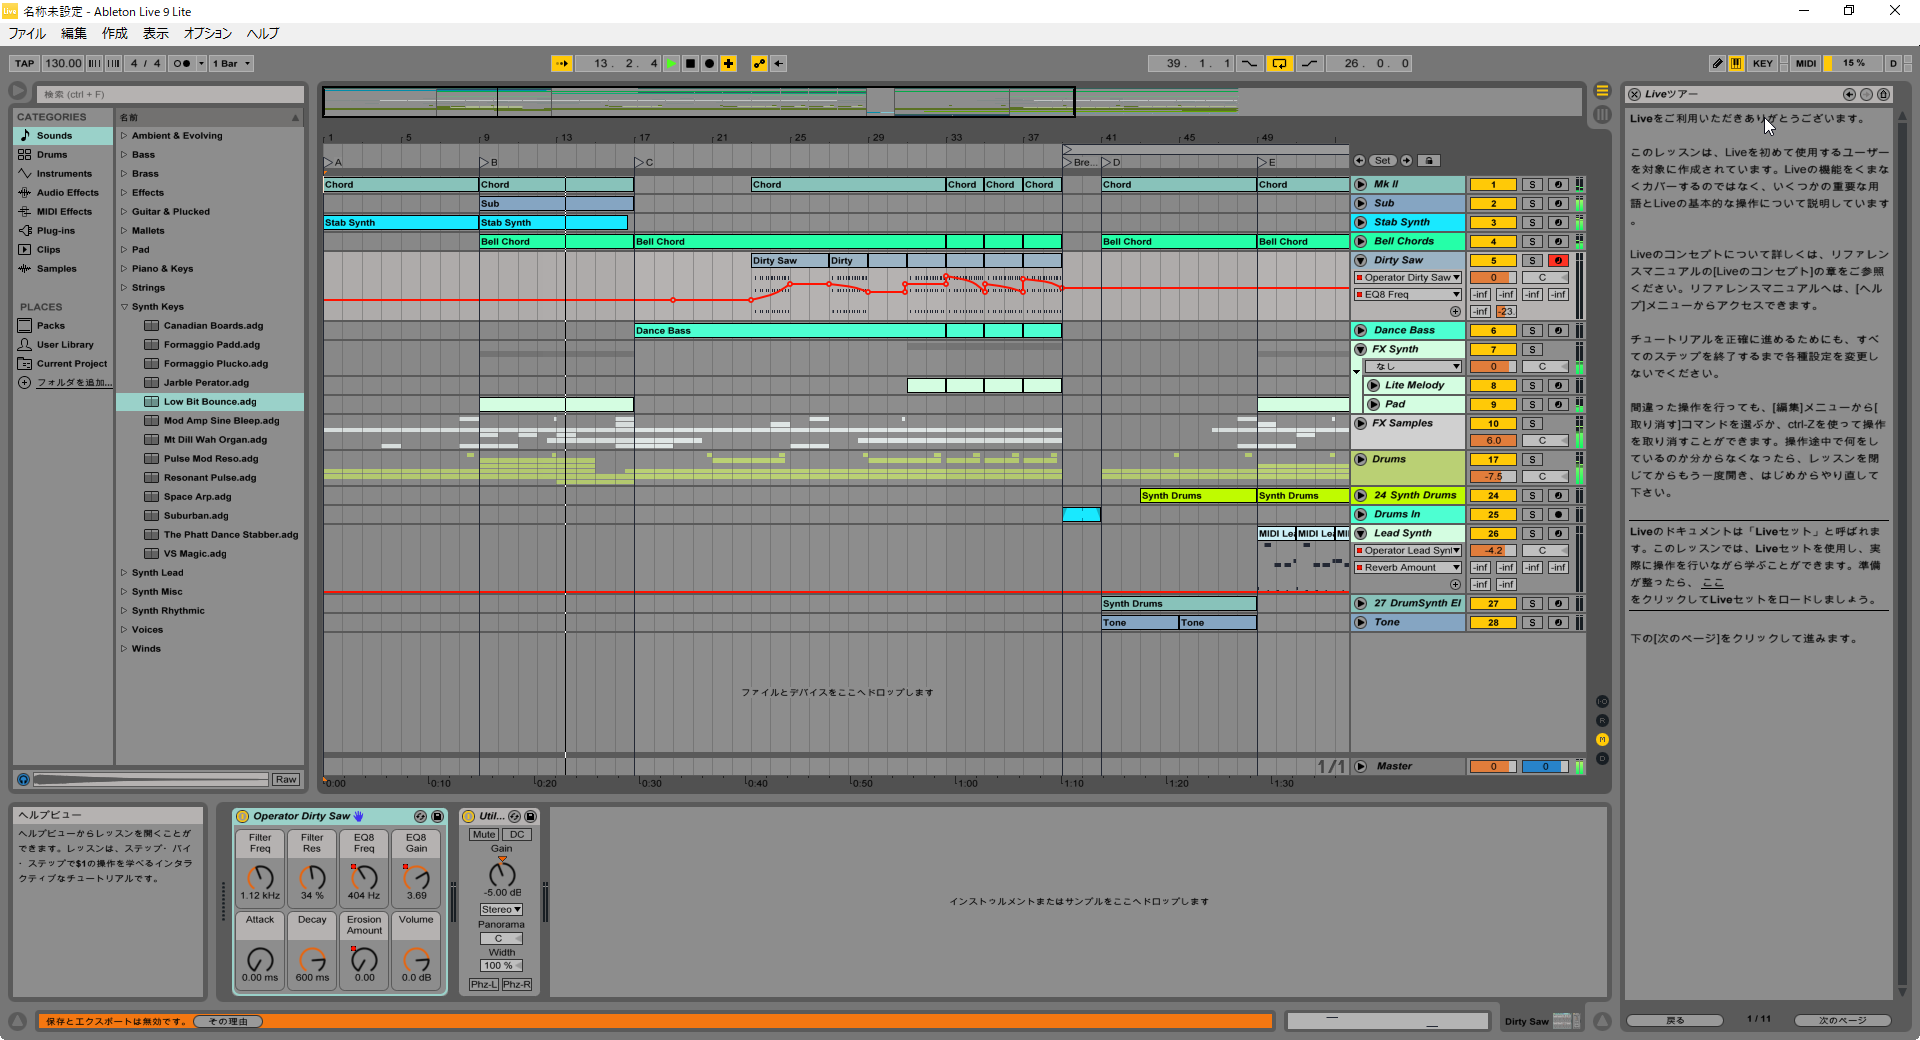Adjust the Utility Gain knob
Viewport: 1920px width, 1040px height.
click(x=502, y=873)
